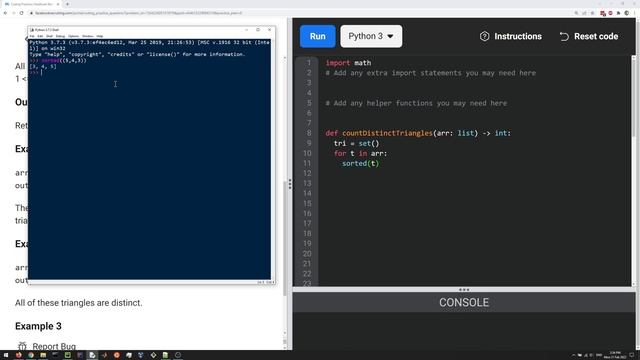The image size is (640, 360).
Task: Click the question mark icon next to Instructions
Action: [x=484, y=36]
